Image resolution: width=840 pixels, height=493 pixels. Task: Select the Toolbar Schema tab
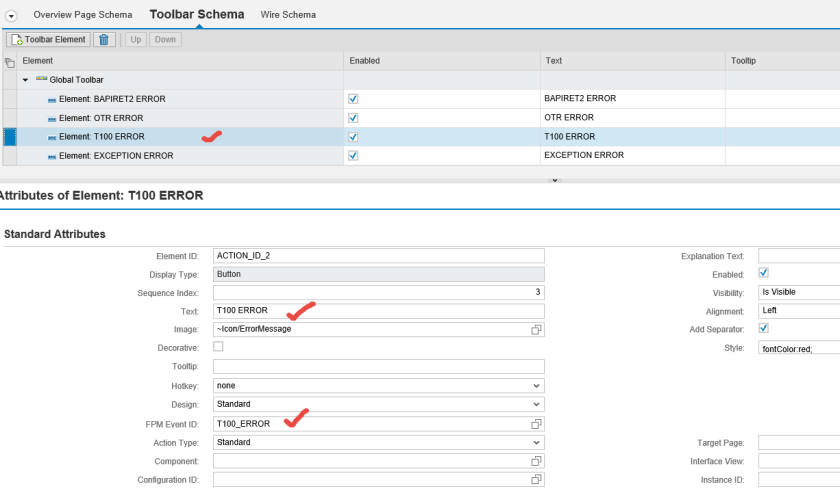tap(197, 14)
